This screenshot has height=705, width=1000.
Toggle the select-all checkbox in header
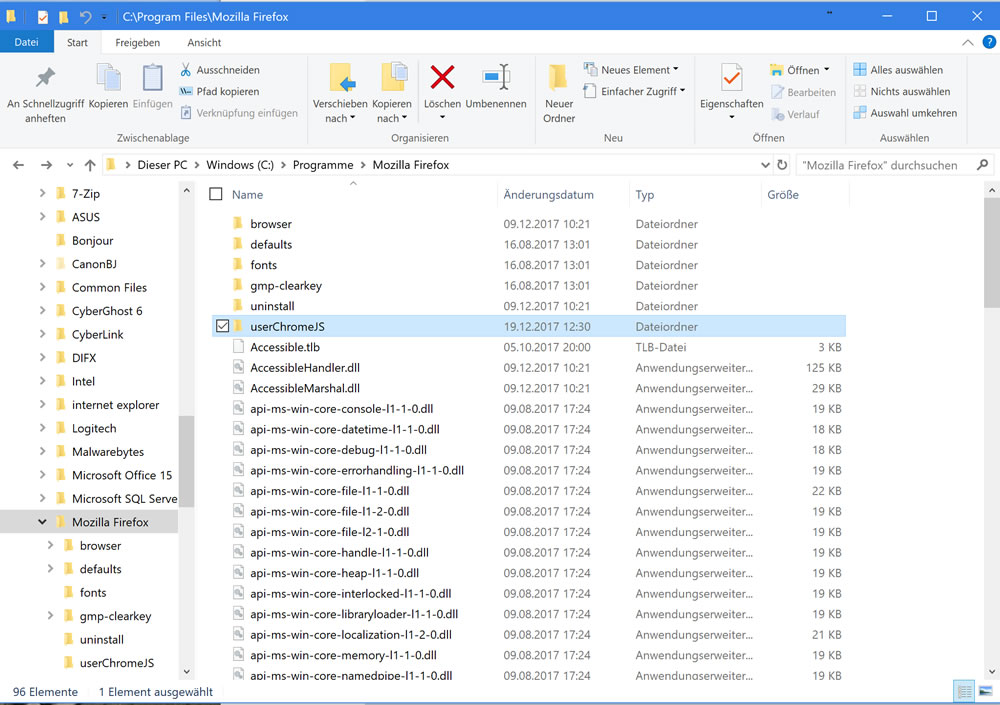tap(216, 195)
